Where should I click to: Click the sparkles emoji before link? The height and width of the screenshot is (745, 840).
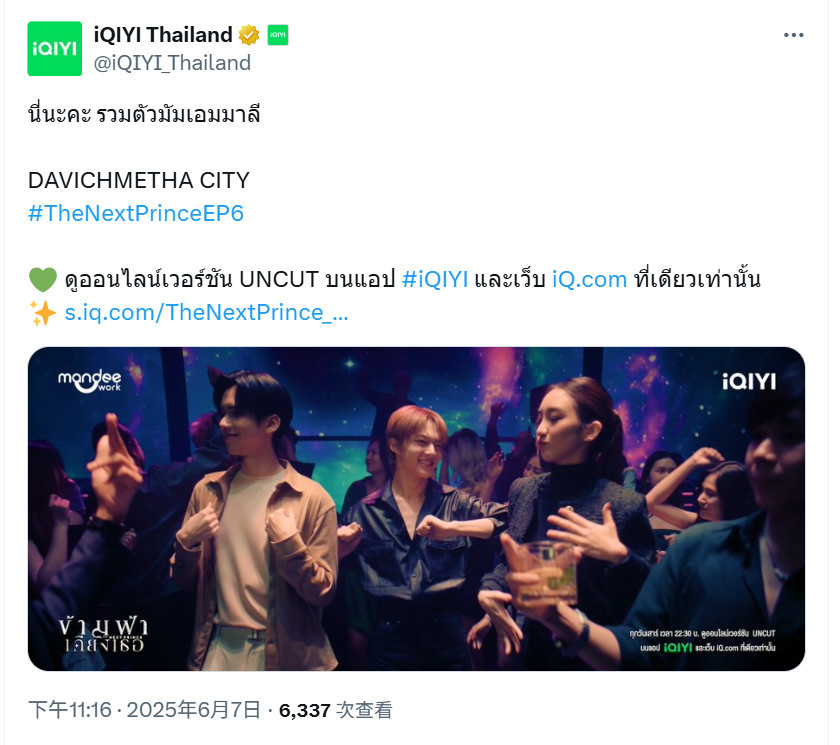pos(43,313)
